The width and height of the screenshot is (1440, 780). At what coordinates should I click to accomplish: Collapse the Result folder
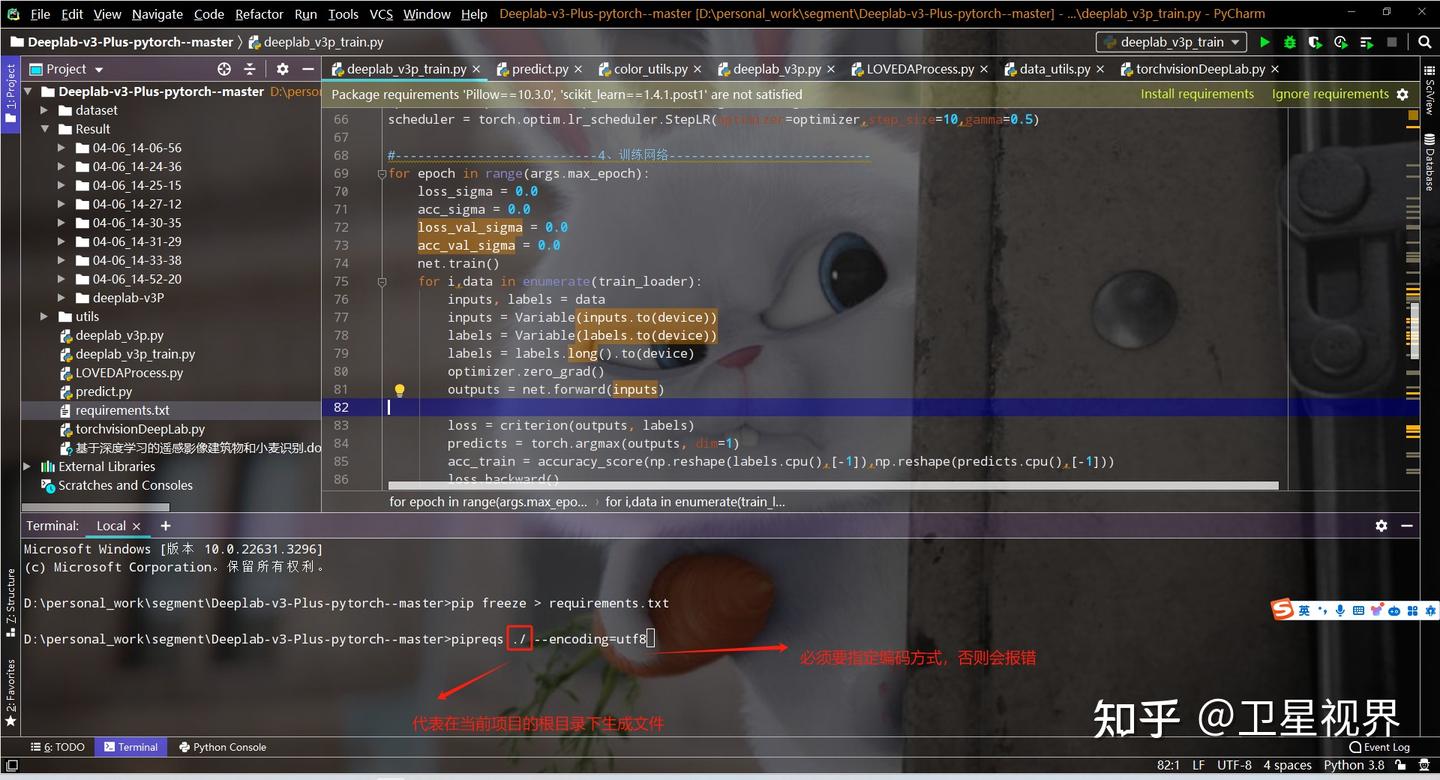point(44,128)
